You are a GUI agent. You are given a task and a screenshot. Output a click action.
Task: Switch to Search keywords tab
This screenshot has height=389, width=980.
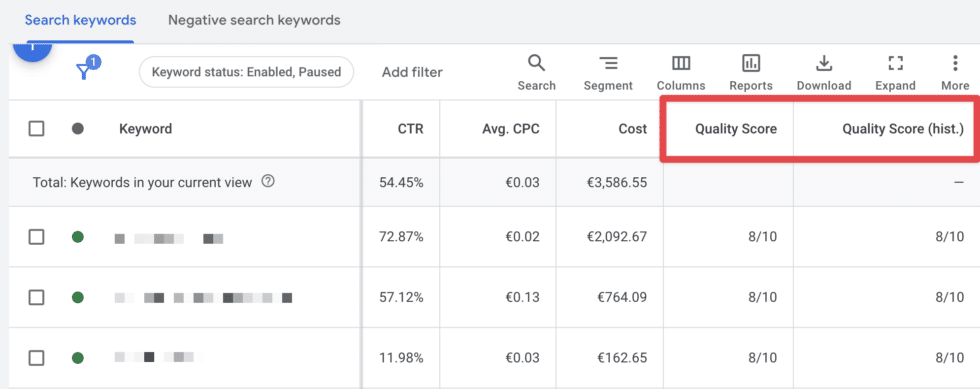click(81, 20)
